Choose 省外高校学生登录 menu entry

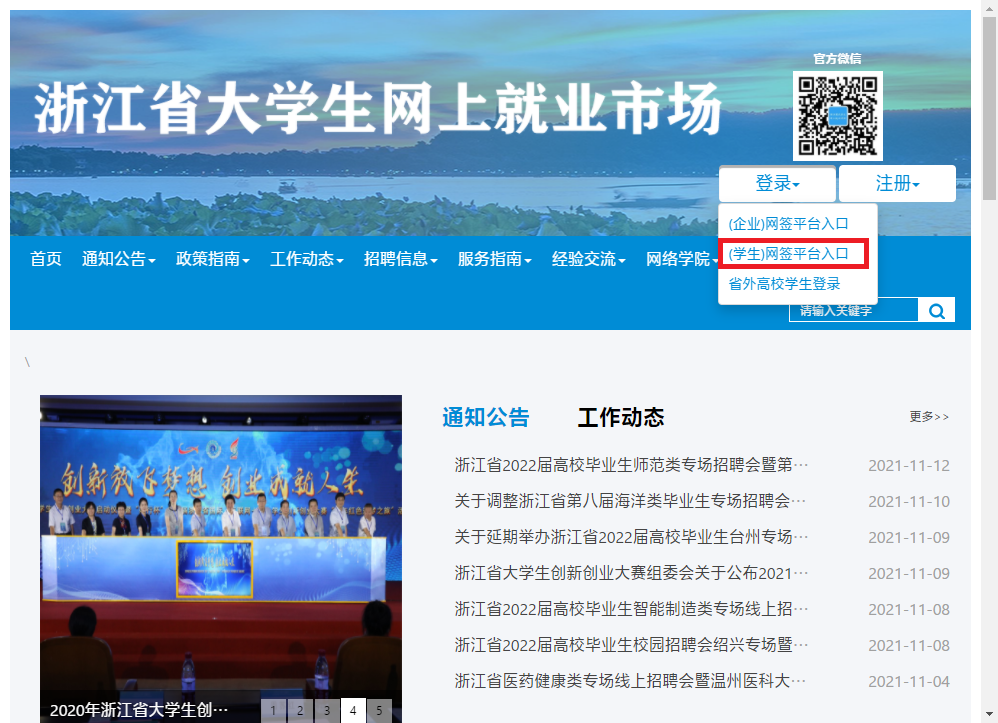coord(784,284)
